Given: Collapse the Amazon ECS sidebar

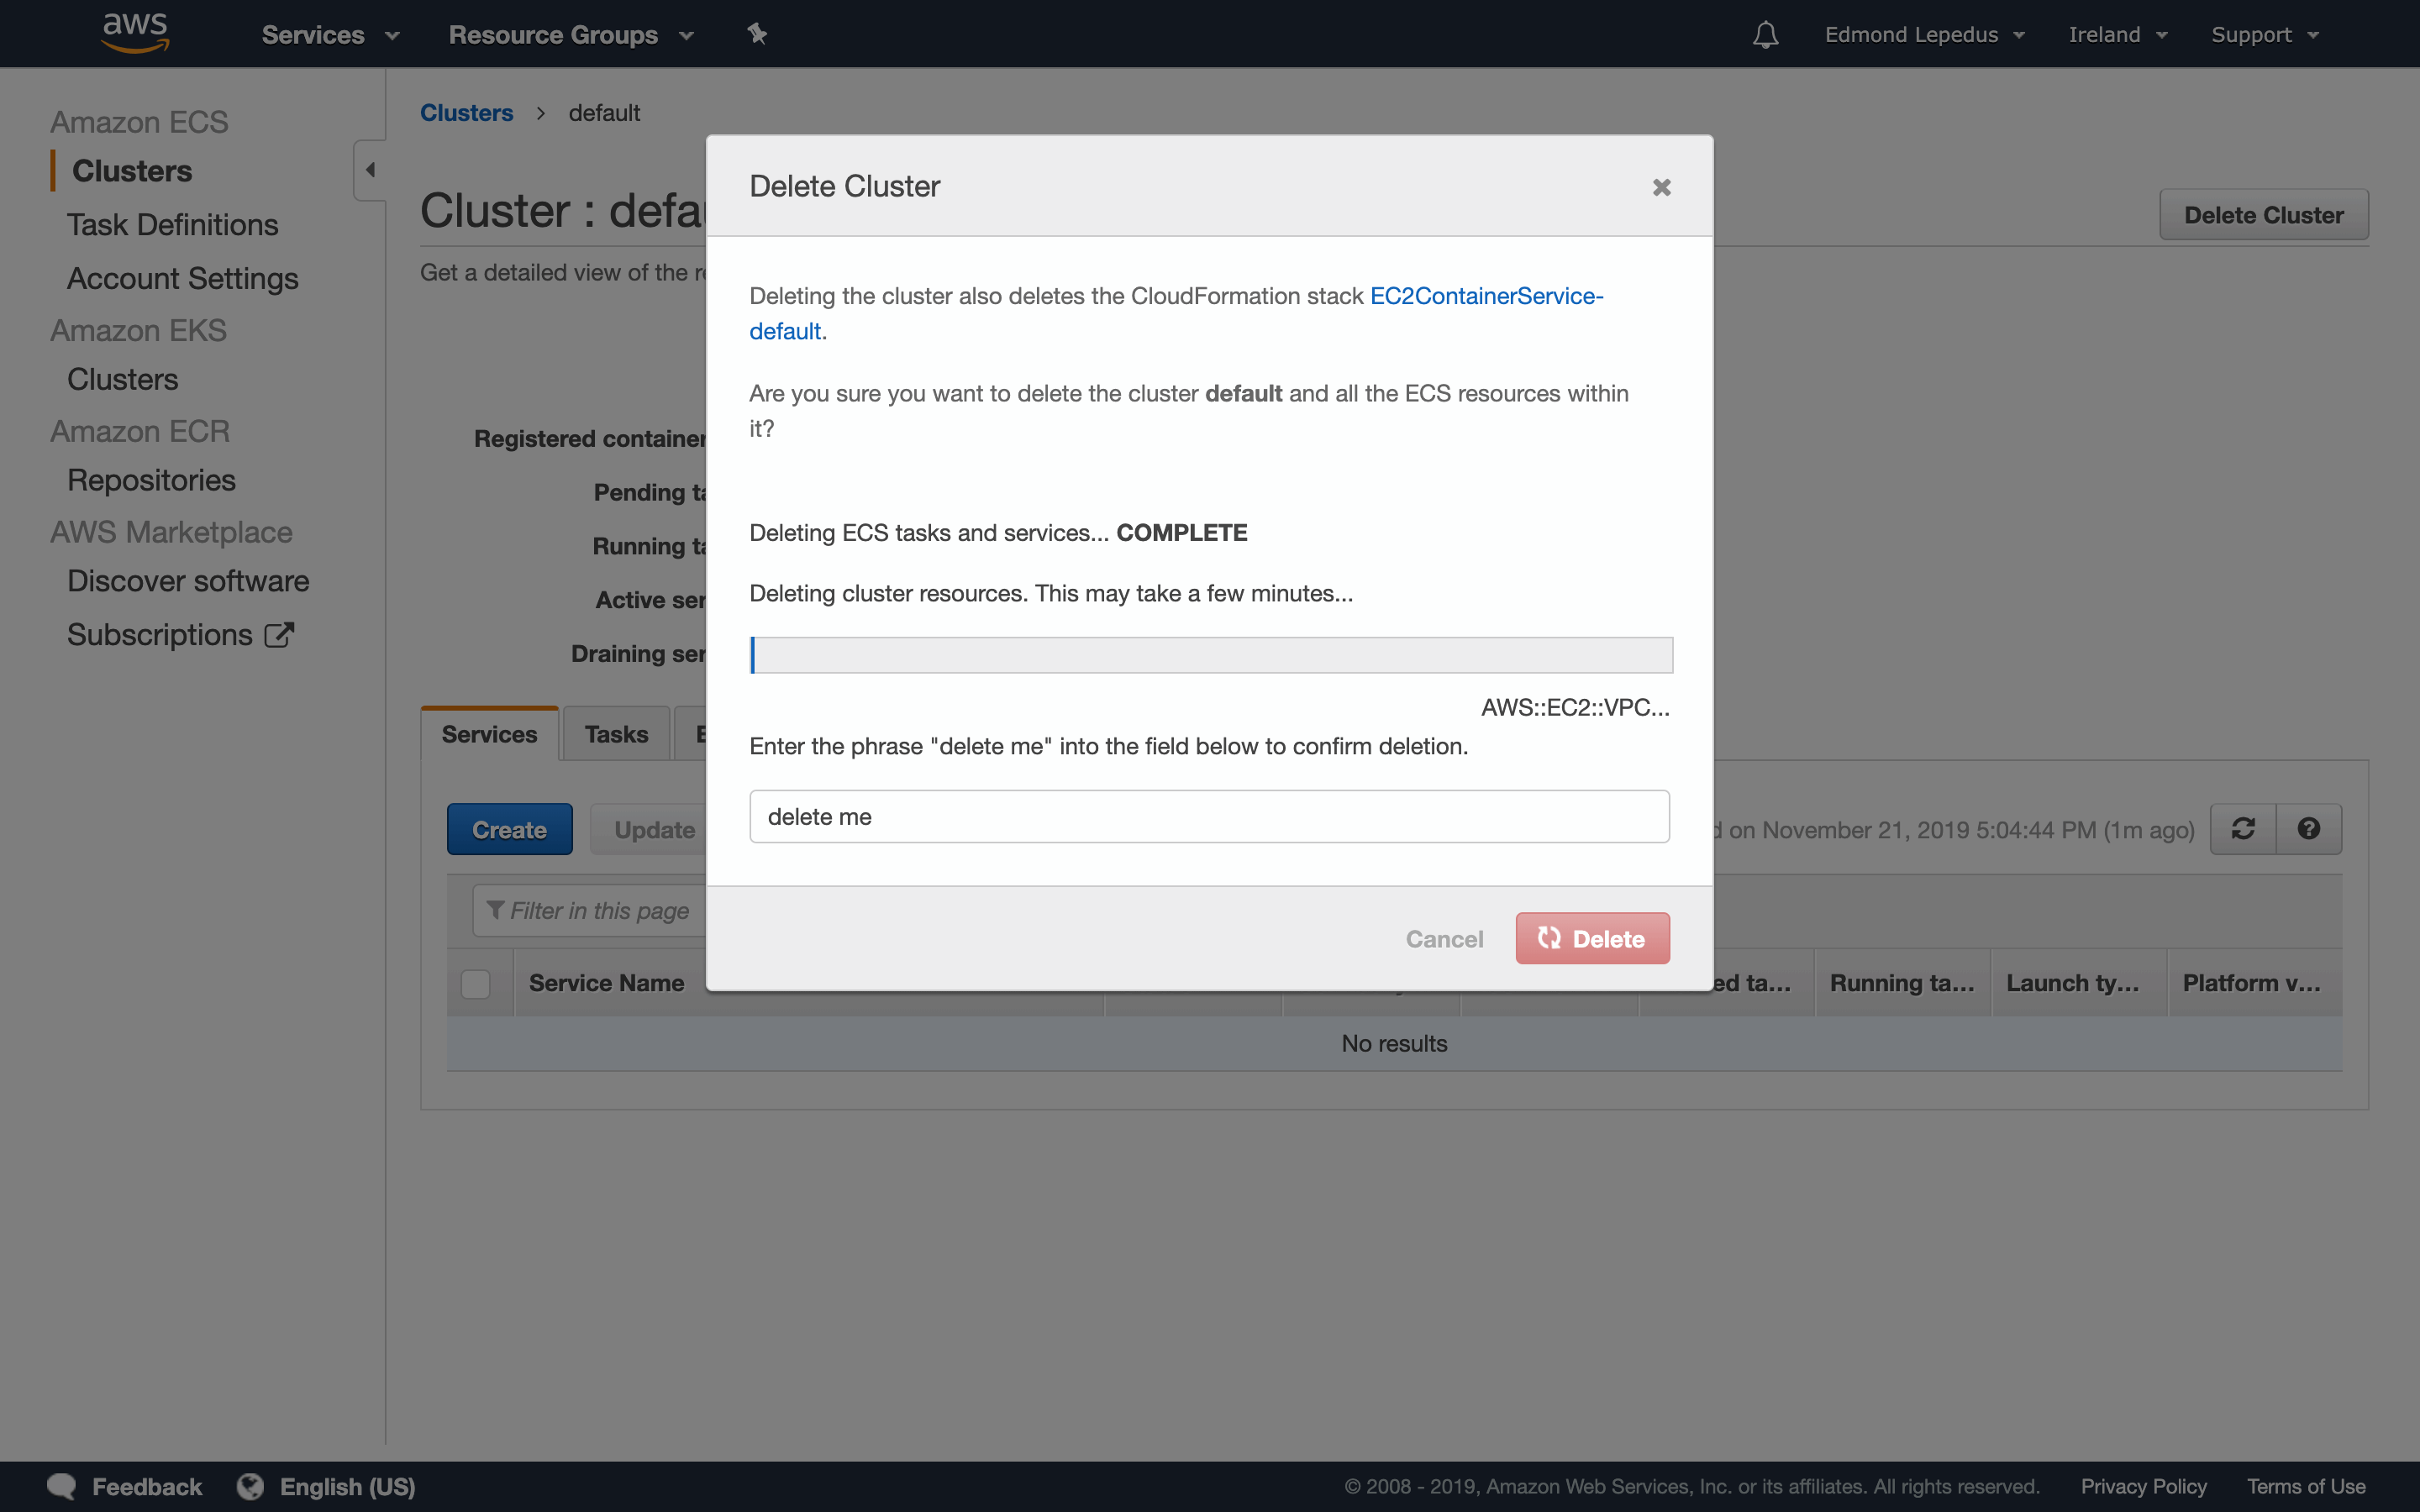Looking at the screenshot, I should pos(369,168).
